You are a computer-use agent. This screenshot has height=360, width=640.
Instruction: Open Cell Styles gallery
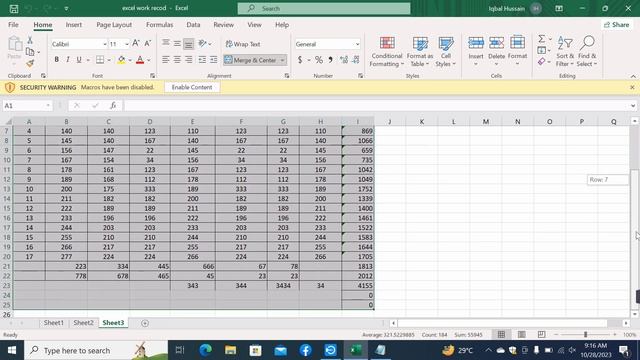(445, 51)
